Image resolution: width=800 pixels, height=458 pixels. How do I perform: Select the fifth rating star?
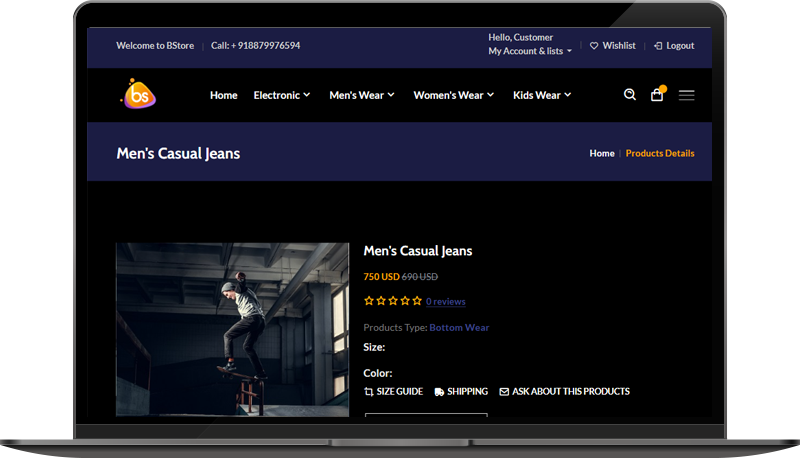pos(417,301)
